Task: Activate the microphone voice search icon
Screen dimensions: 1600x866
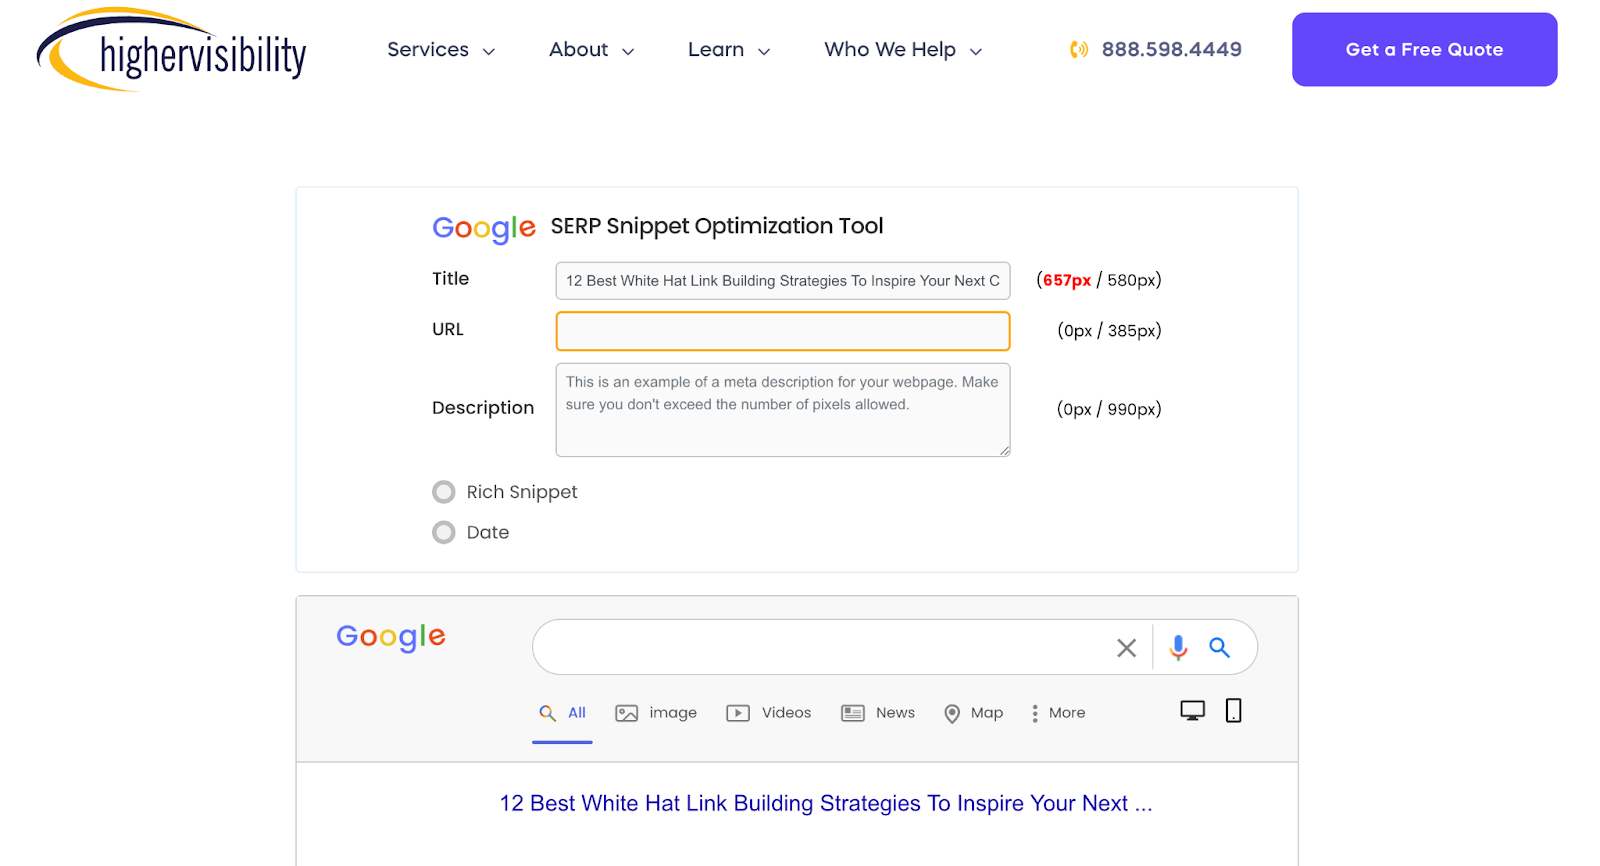Action: coord(1179,648)
